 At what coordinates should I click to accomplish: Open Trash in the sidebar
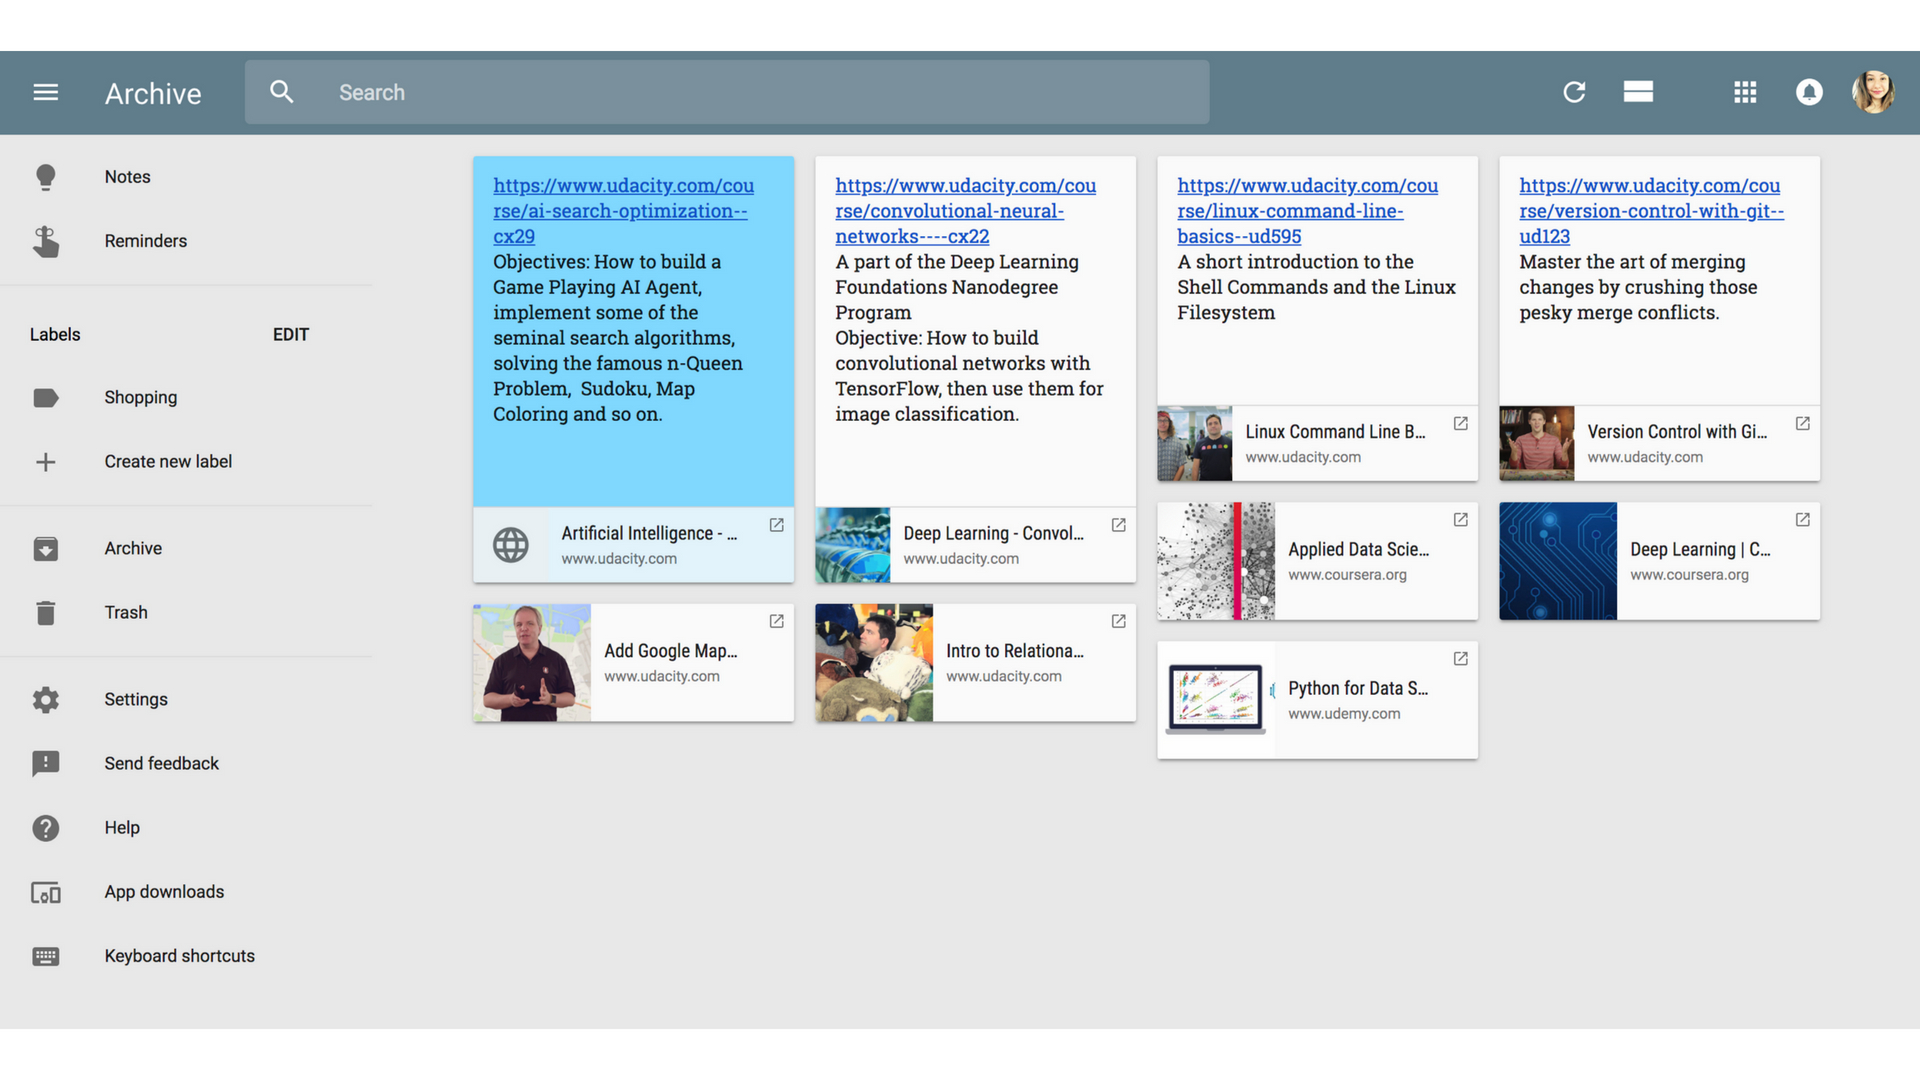point(126,613)
